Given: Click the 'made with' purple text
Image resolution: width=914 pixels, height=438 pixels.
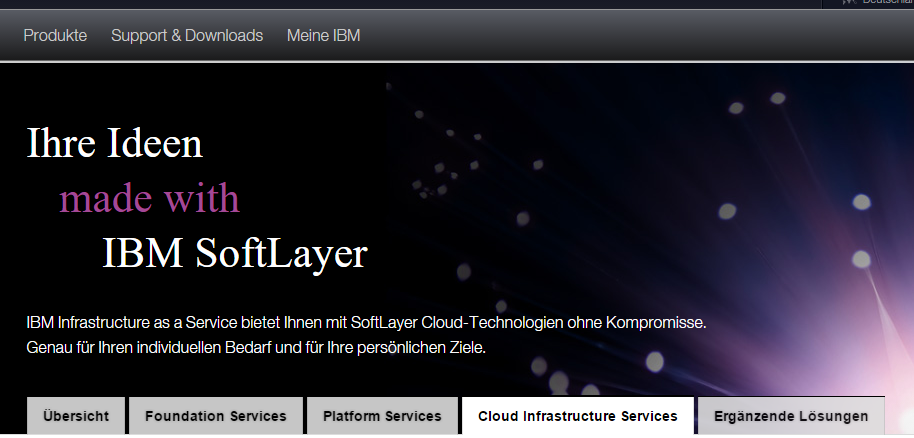Looking at the screenshot, I should pos(150,198).
